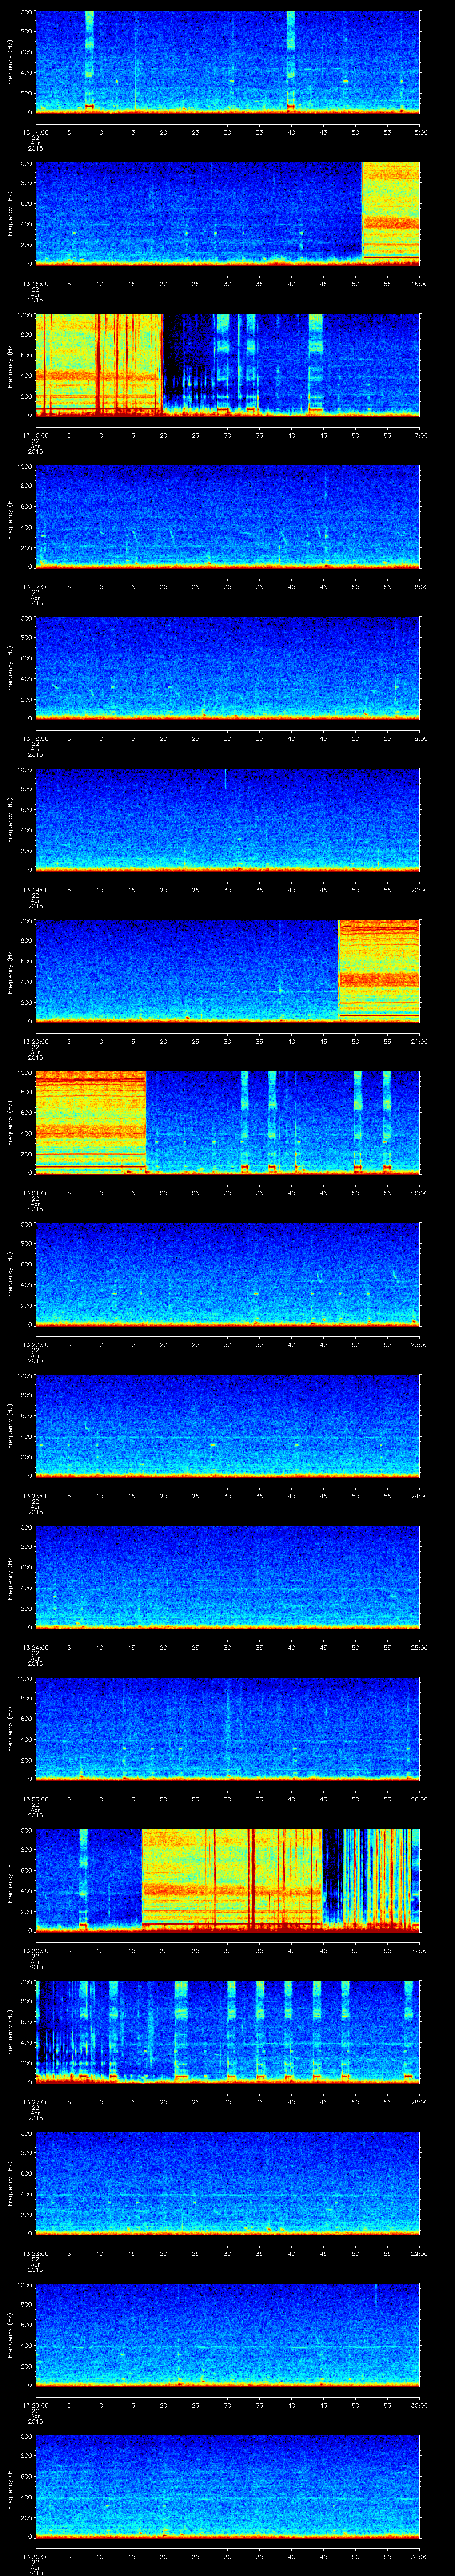Click the '30:00' end time label
Viewport: 455px width, 2576px height.
419,2404
